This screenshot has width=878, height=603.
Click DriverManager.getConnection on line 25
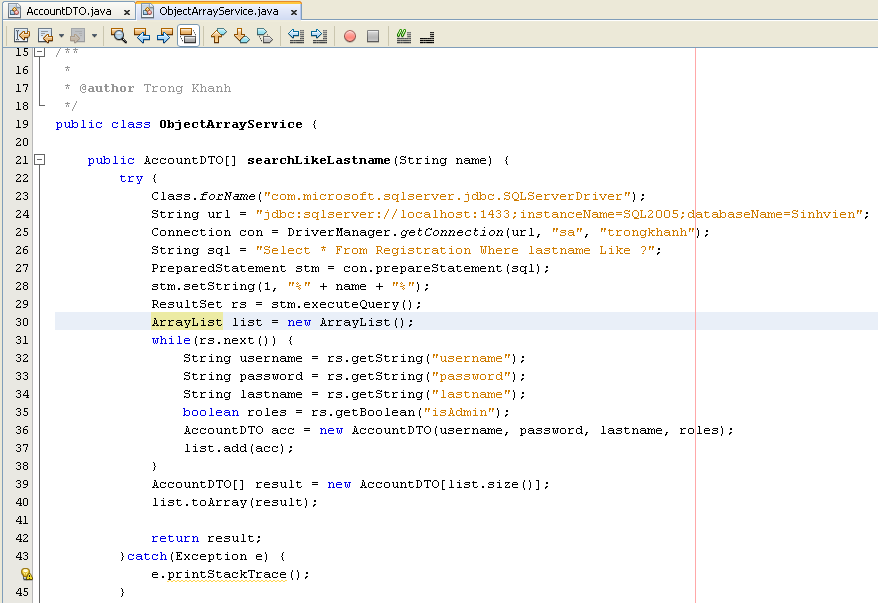pos(395,232)
